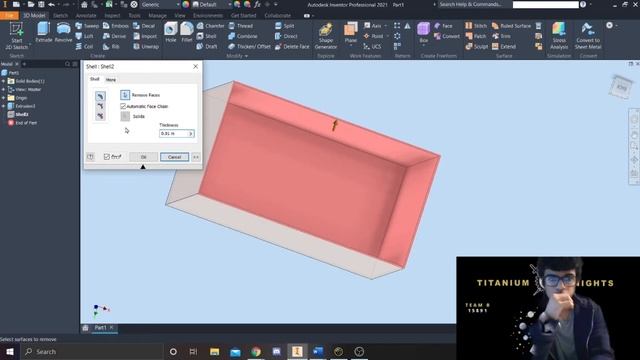
Task: Open the appearance color wheel picker
Action: pyautogui.click(x=186, y=4)
